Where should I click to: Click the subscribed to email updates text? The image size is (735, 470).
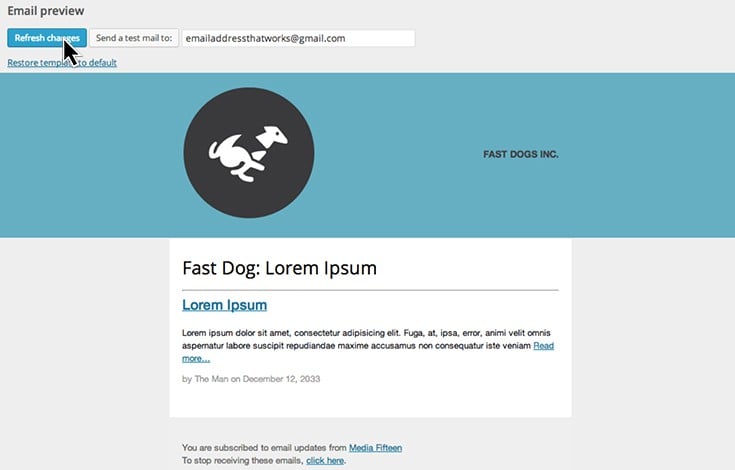click(x=264, y=448)
